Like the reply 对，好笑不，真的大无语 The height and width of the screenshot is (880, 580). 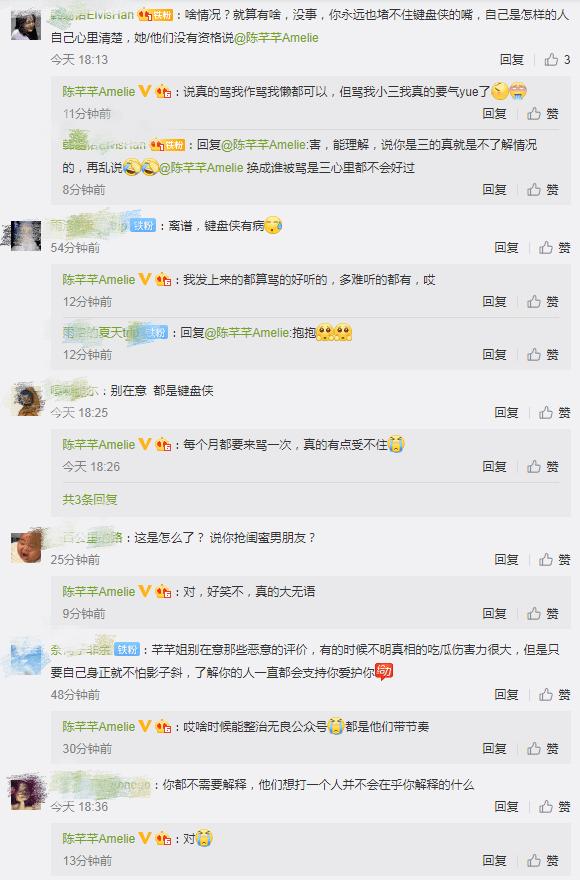542,613
